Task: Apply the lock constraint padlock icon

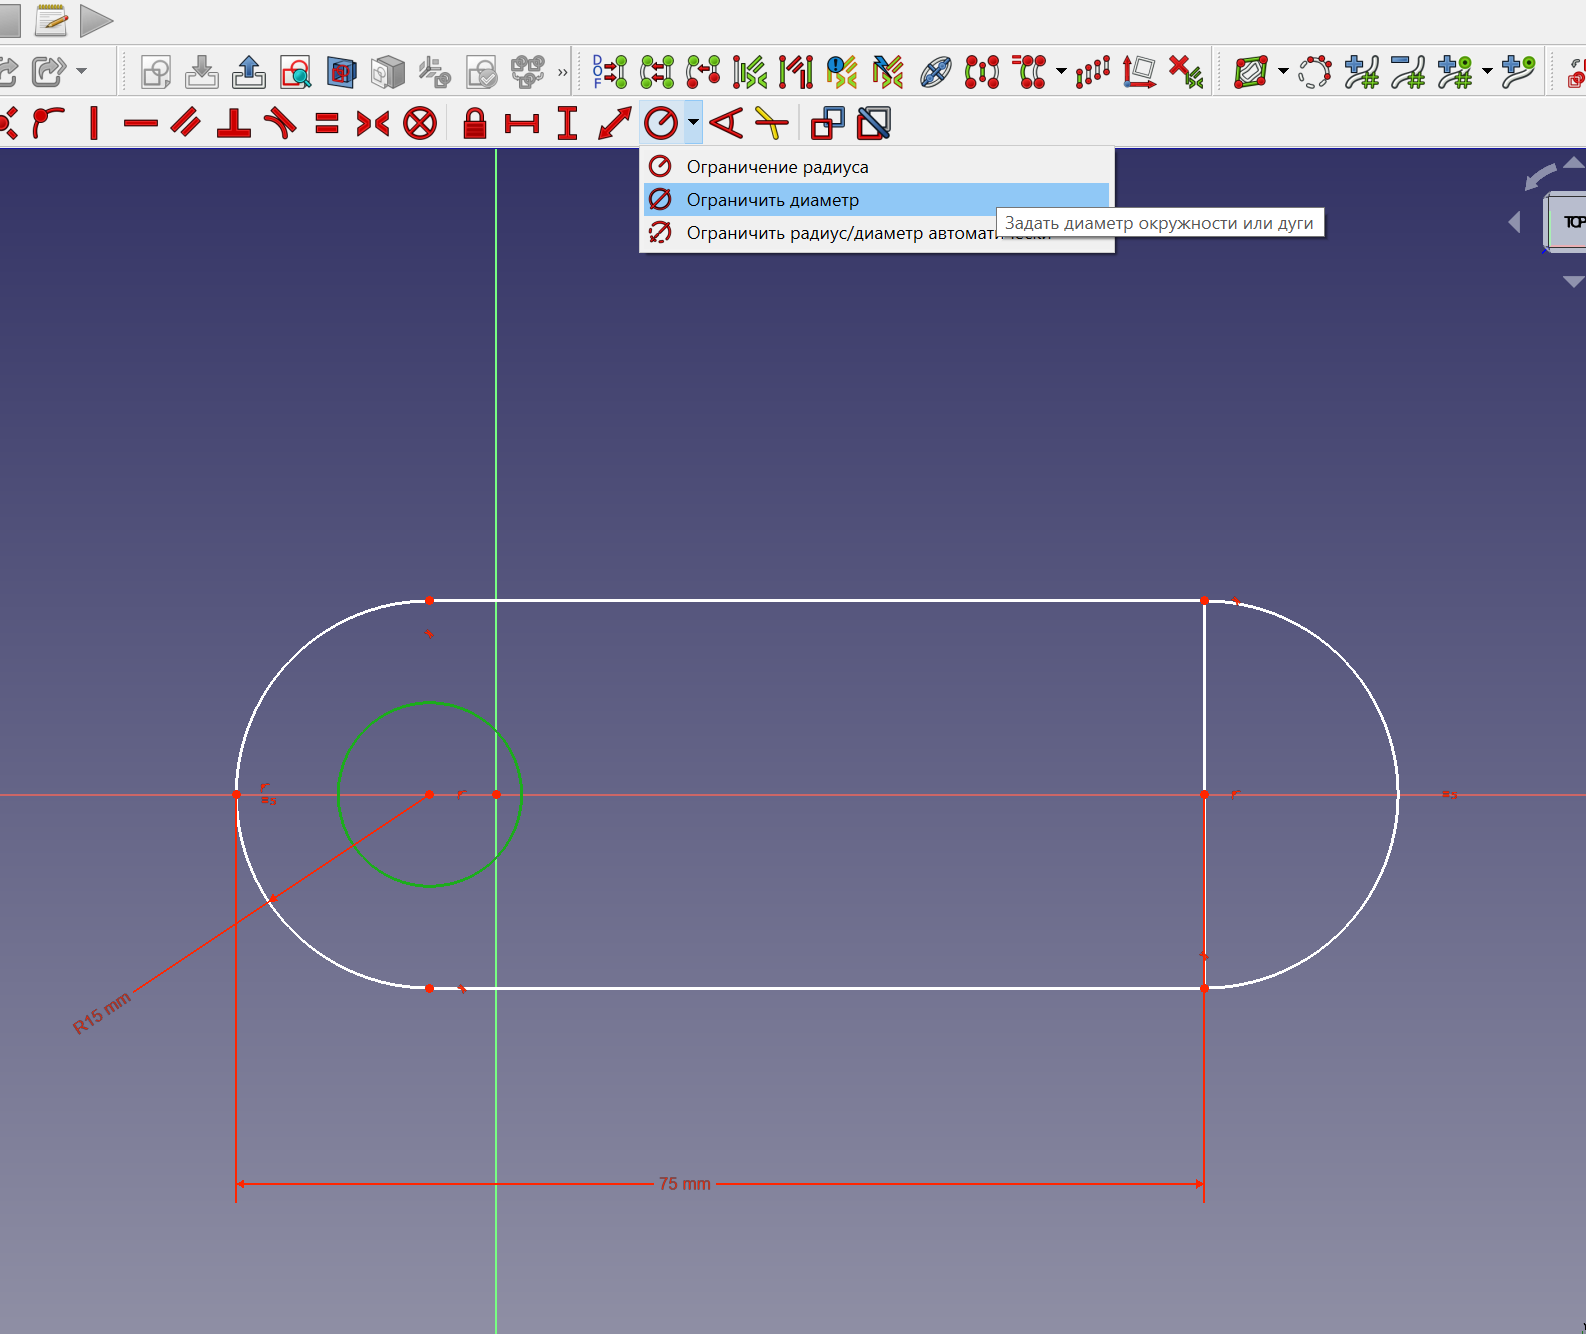Action: tap(475, 123)
